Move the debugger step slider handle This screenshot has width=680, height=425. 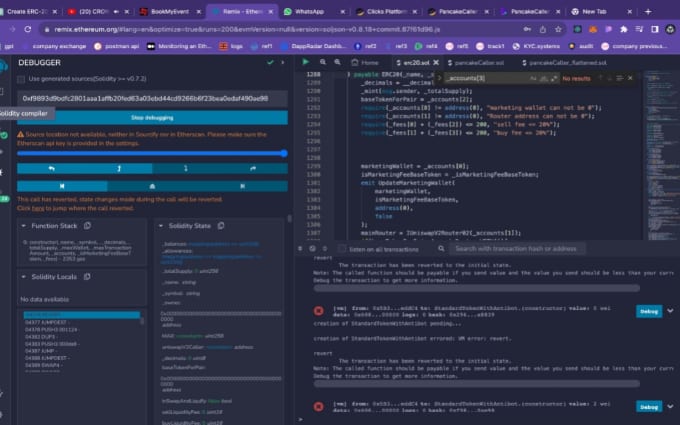coord(284,153)
